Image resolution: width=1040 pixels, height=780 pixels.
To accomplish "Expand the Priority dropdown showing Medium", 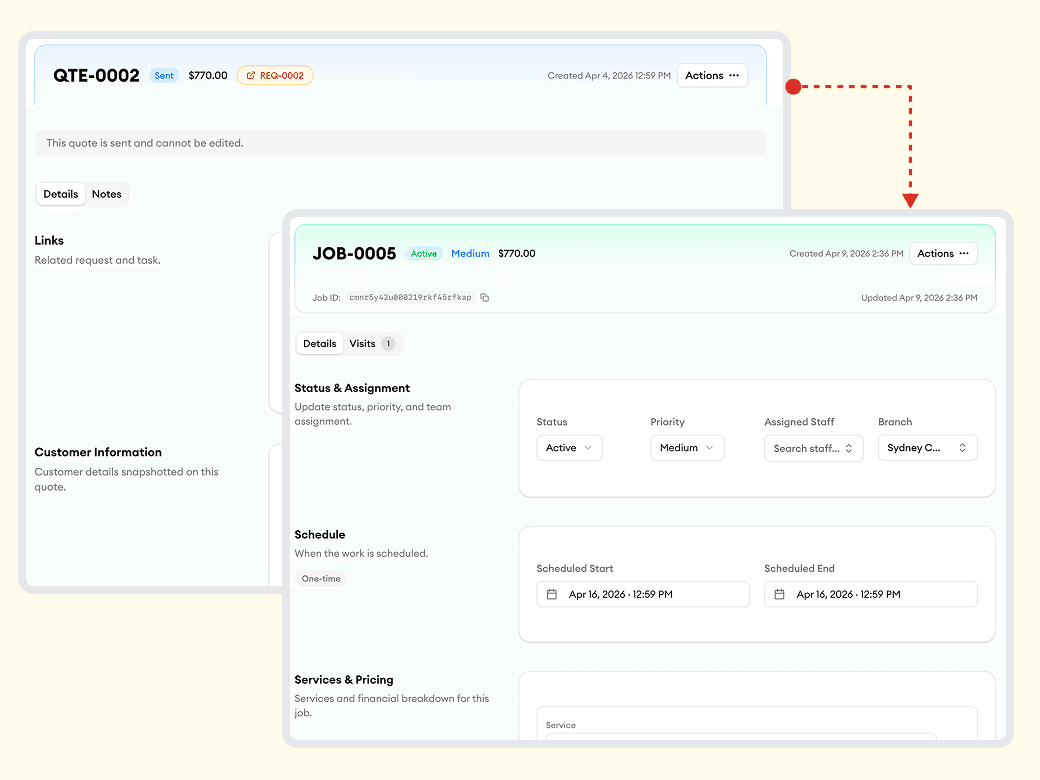I will [687, 448].
